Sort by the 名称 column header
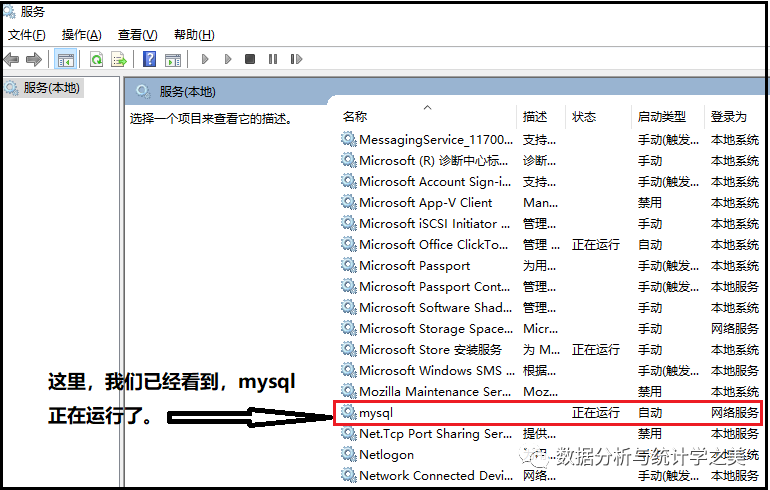770x490 pixels. 355,116
